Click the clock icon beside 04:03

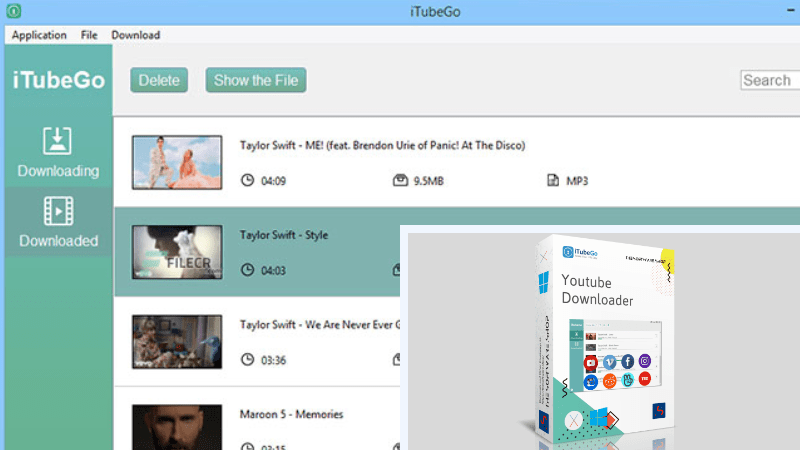coord(247,270)
